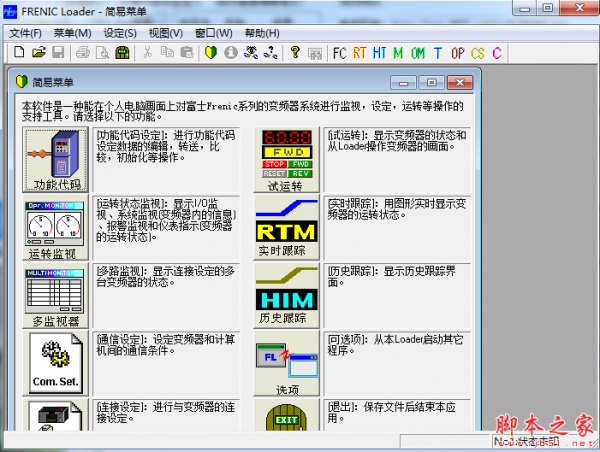This screenshot has height=452, width=600.
Task: Open 功能代码 function code button
Action: (x=55, y=160)
